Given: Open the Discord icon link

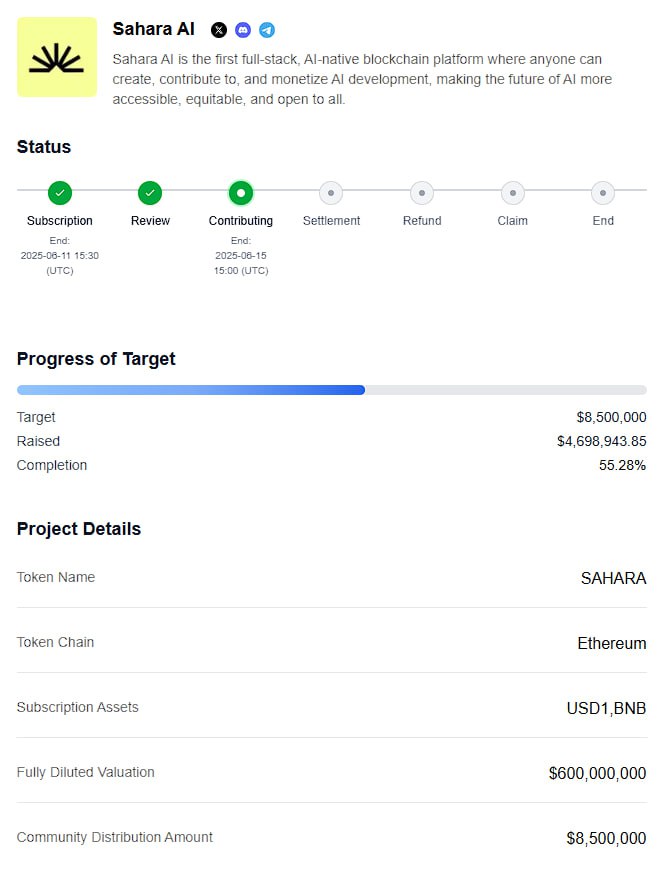Looking at the screenshot, I should coord(243,30).
